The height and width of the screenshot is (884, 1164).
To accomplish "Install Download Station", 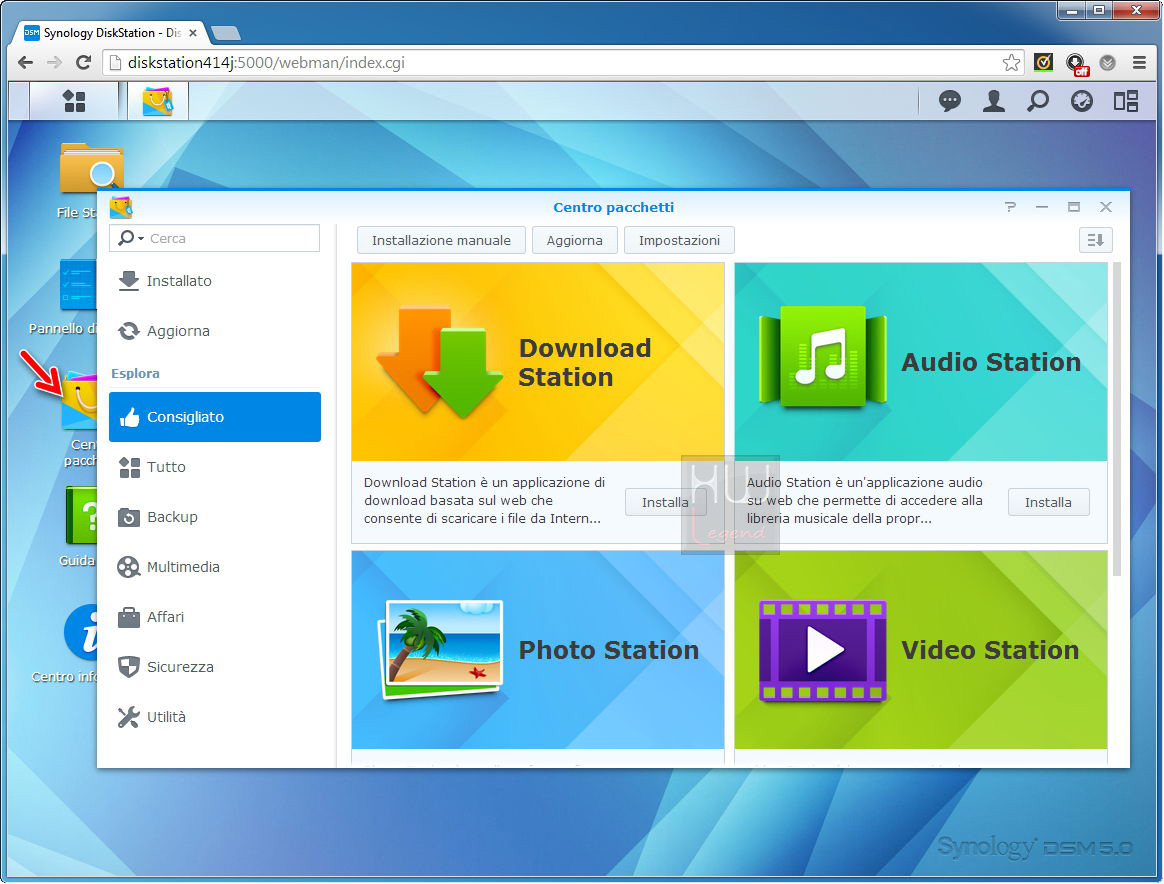I will (x=665, y=502).
